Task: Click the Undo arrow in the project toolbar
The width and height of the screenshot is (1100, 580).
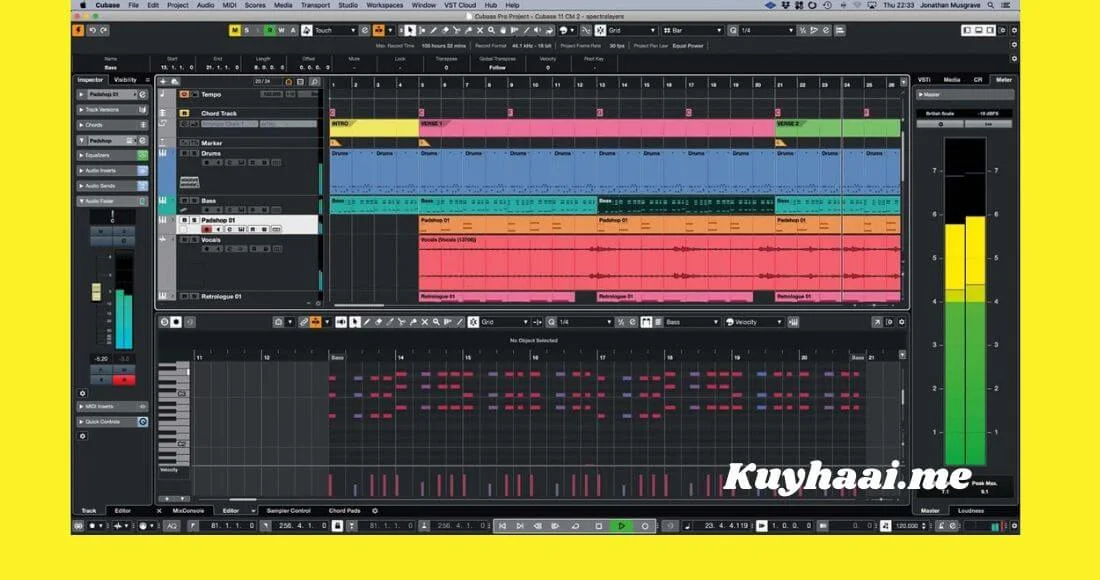Action: [x=93, y=30]
